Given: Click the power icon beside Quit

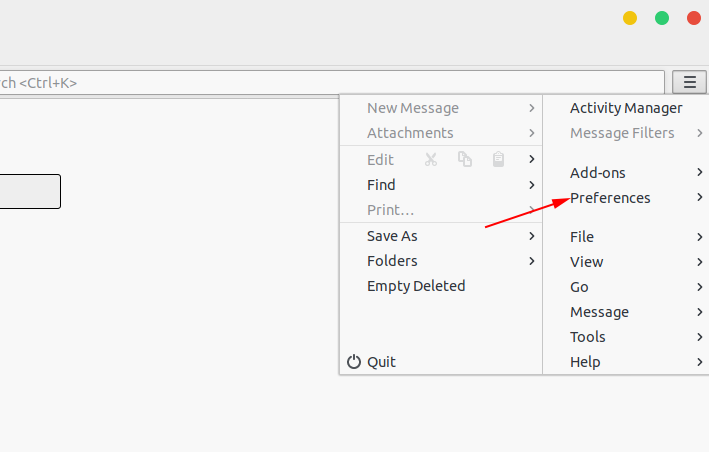Looking at the screenshot, I should 354,362.
